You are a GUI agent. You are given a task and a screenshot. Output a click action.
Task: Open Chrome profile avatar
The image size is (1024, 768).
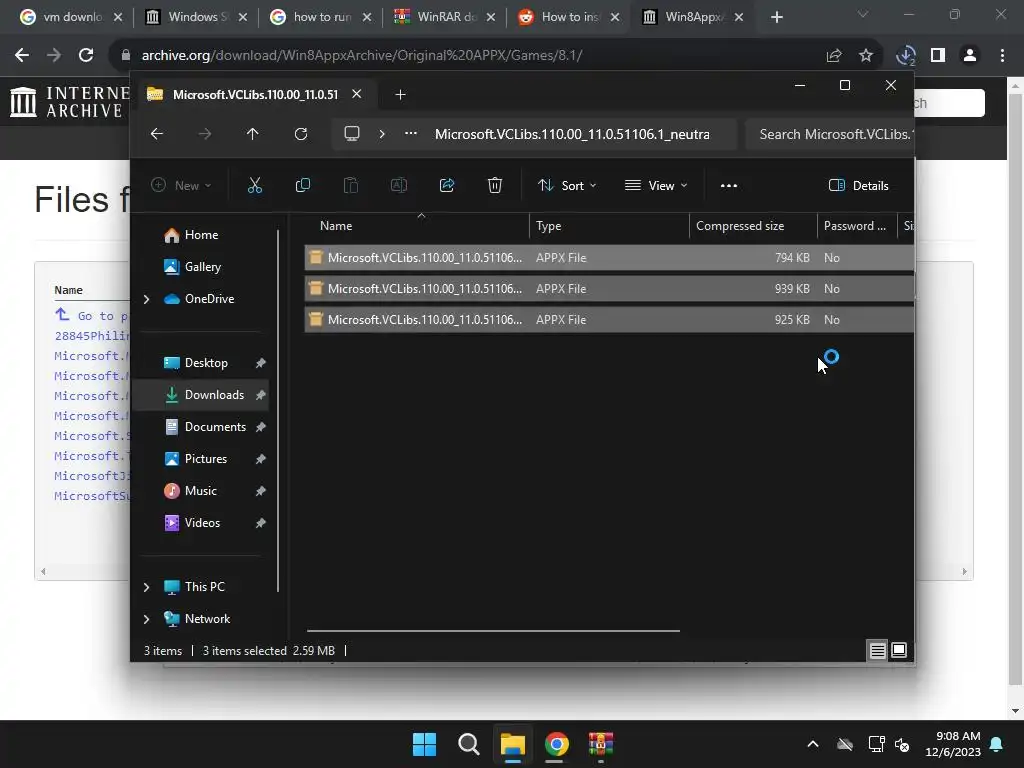pyautogui.click(x=970, y=56)
